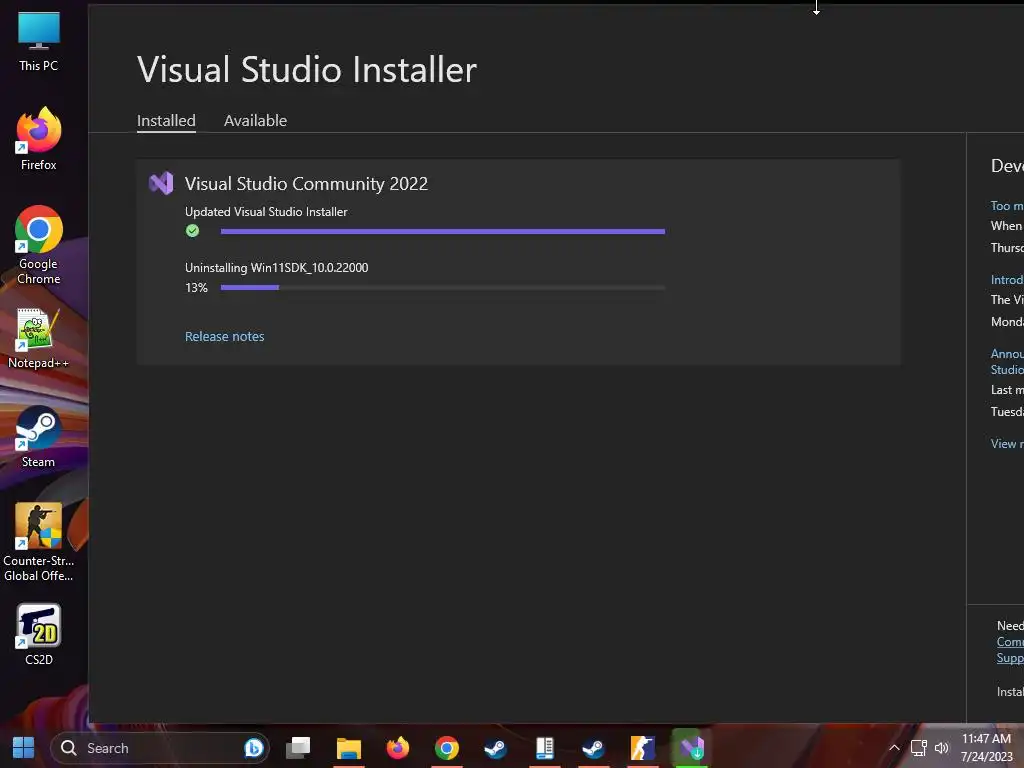The image size is (1024, 768).
Task: Select the Firefox desktop shortcut
Action: pos(39,138)
